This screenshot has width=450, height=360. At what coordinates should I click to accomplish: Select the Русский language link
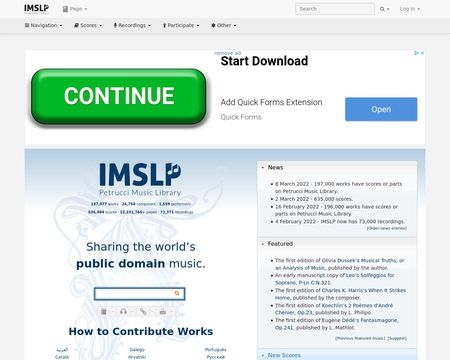click(x=216, y=357)
